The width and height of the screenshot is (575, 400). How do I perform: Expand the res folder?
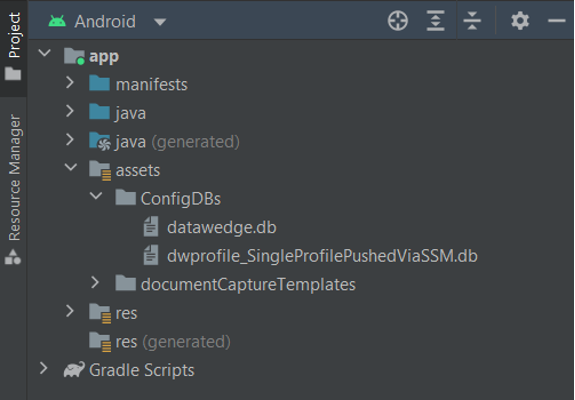pyautogui.click(x=70, y=311)
